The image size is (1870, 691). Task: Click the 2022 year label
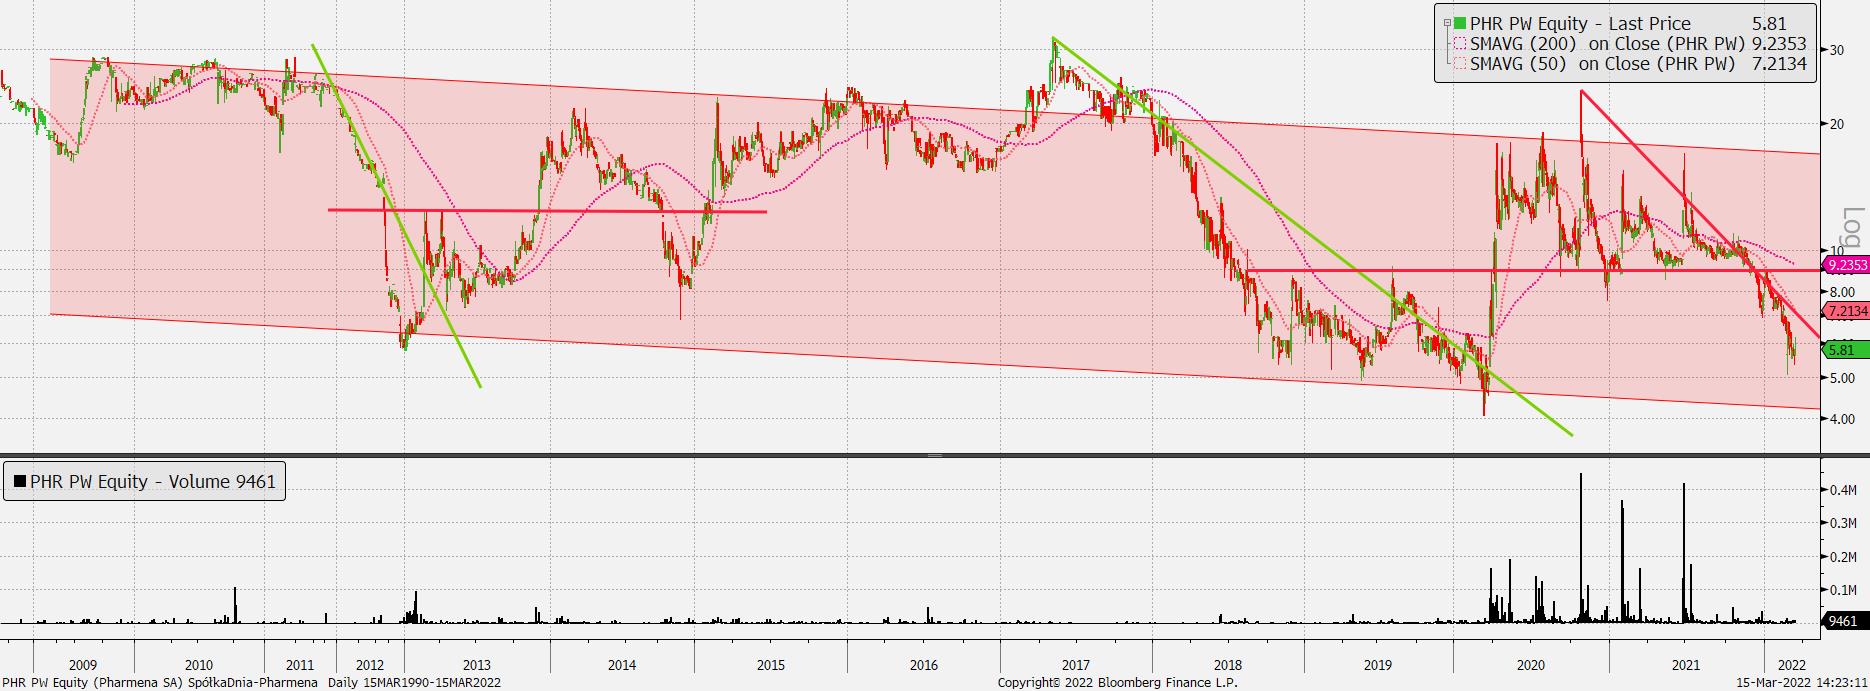coord(1791,665)
